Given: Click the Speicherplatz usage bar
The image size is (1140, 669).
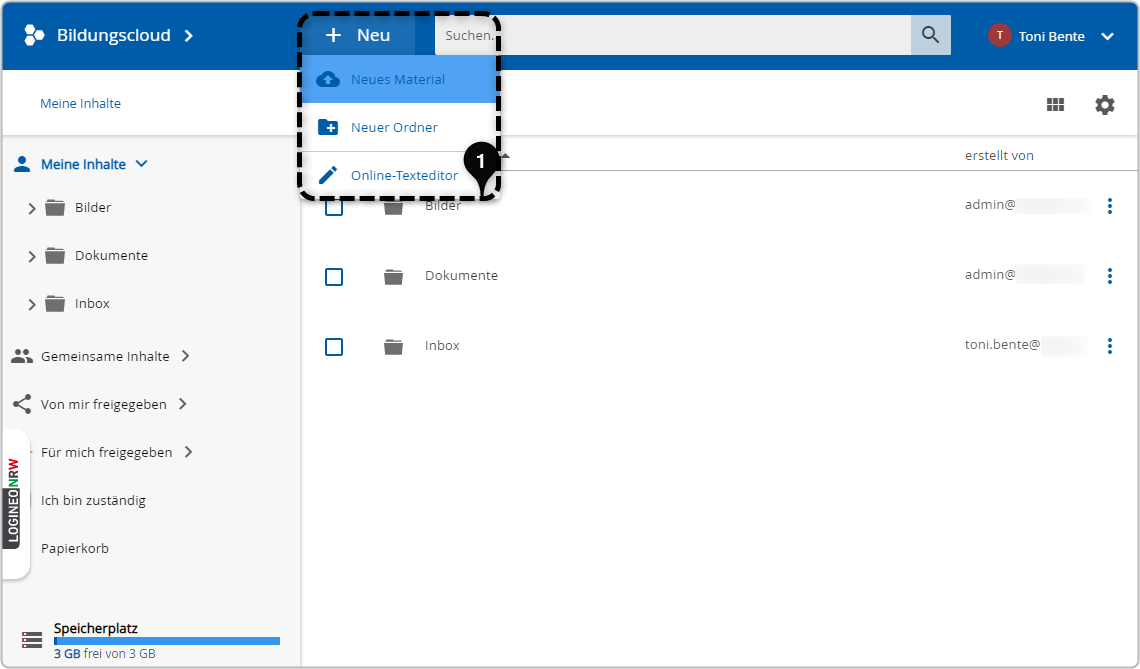Looking at the screenshot, I should pos(166,640).
